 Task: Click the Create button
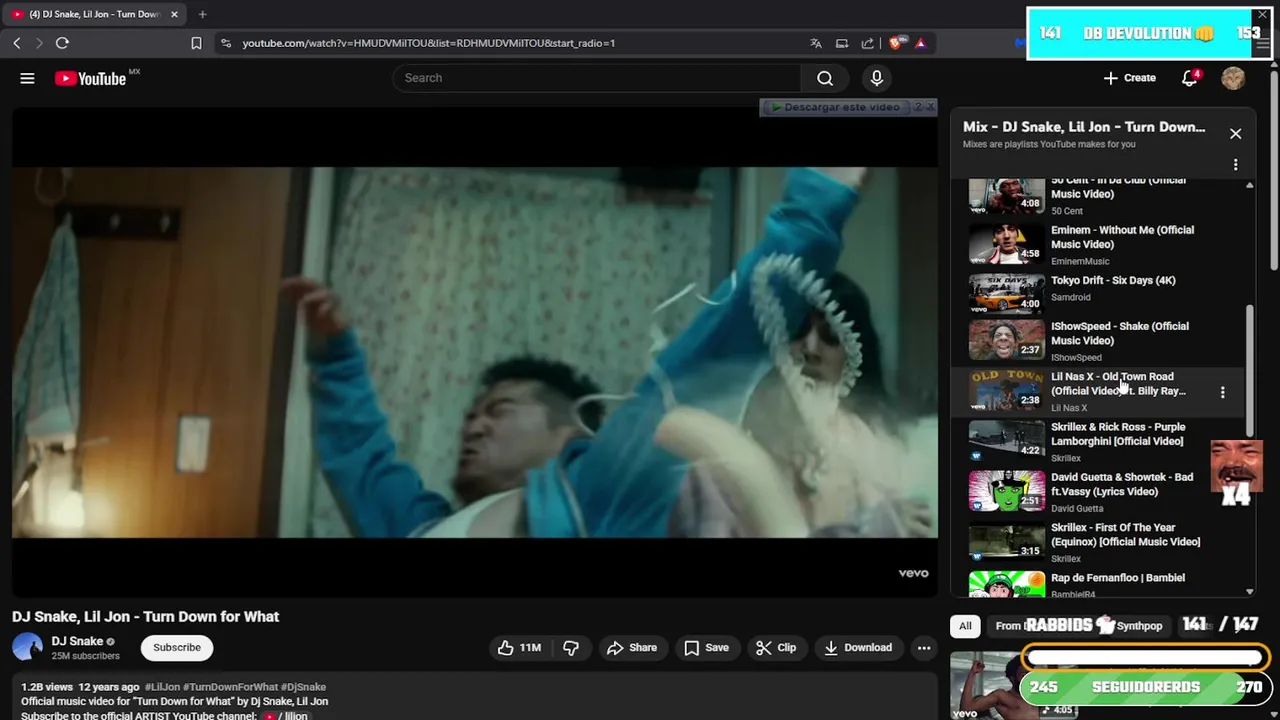click(x=1130, y=78)
